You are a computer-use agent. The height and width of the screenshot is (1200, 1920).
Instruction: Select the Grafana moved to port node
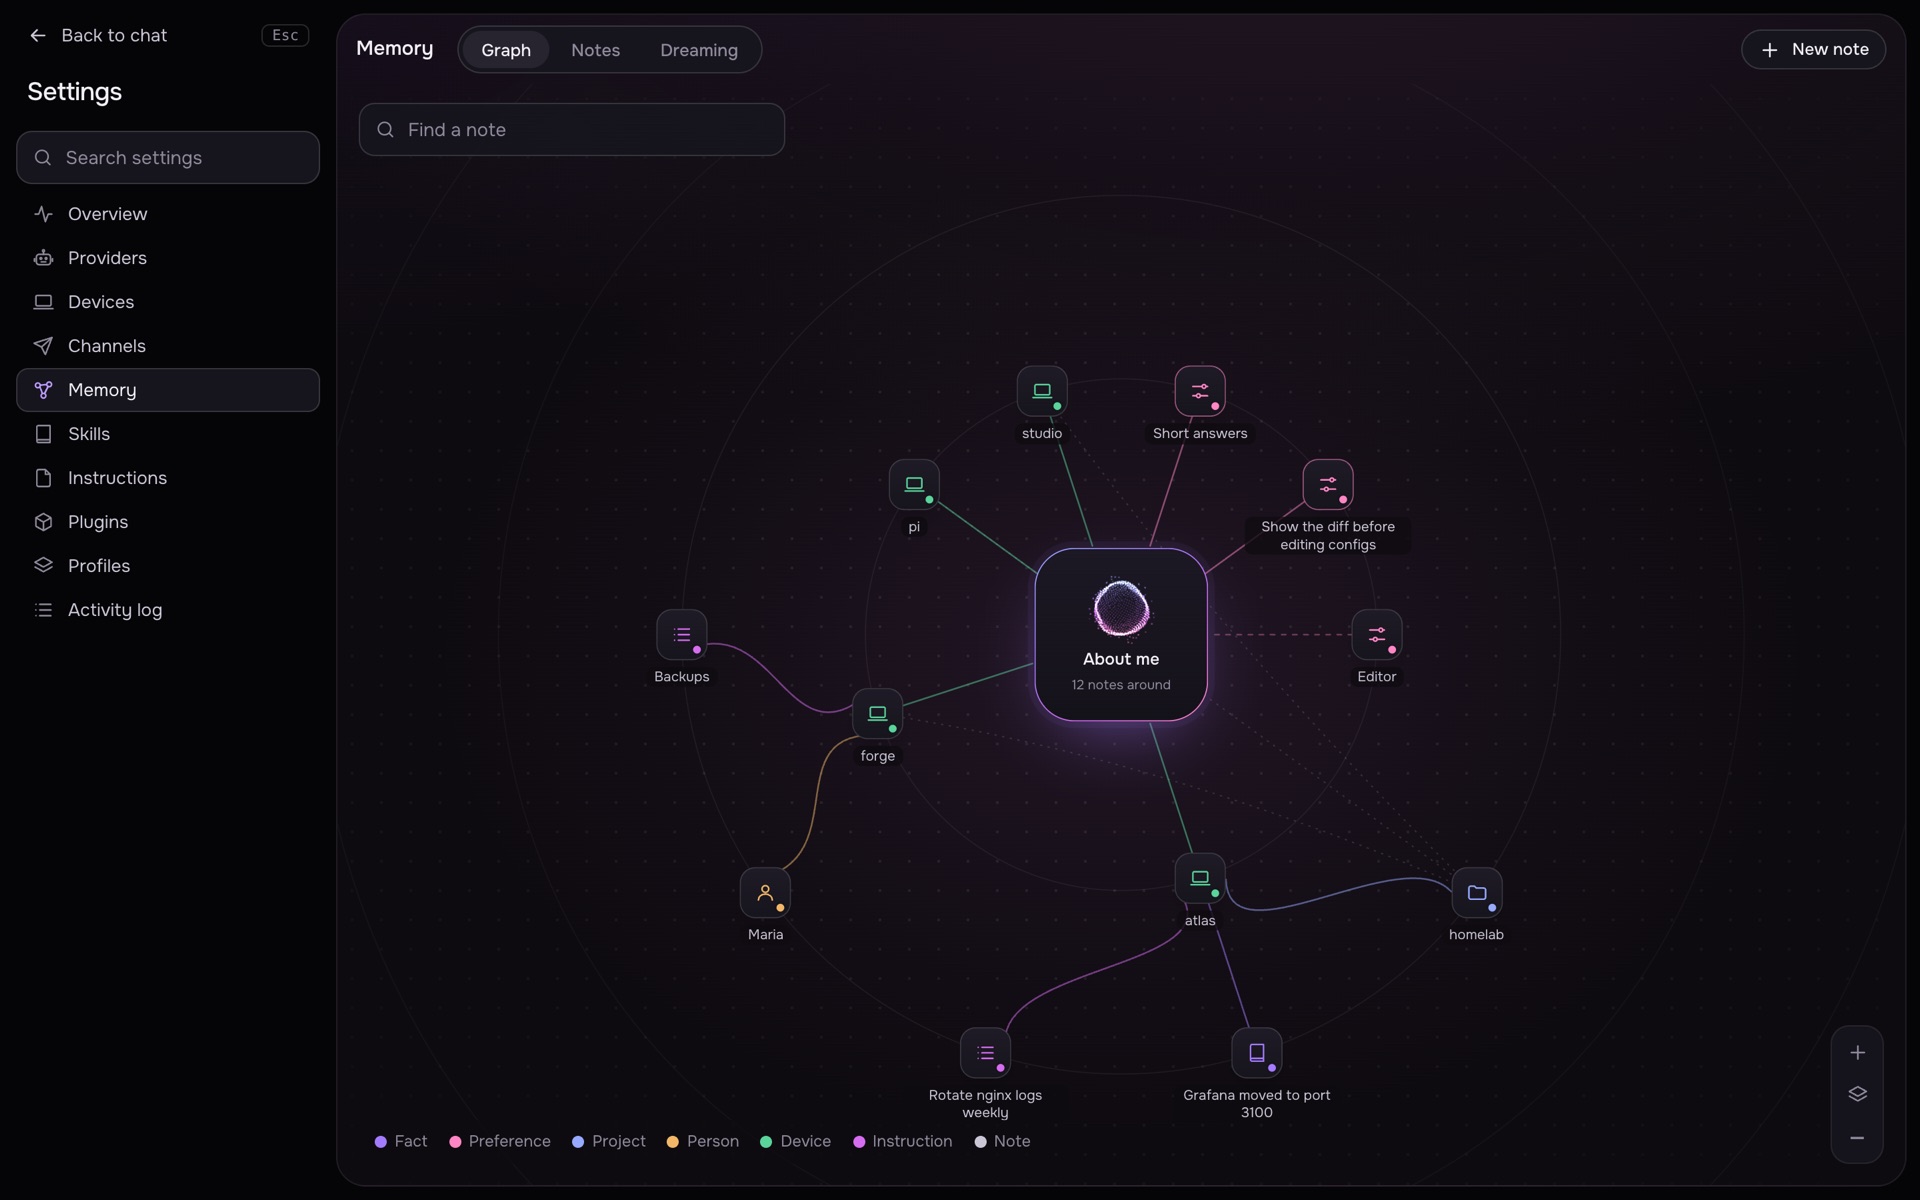tap(1257, 1053)
